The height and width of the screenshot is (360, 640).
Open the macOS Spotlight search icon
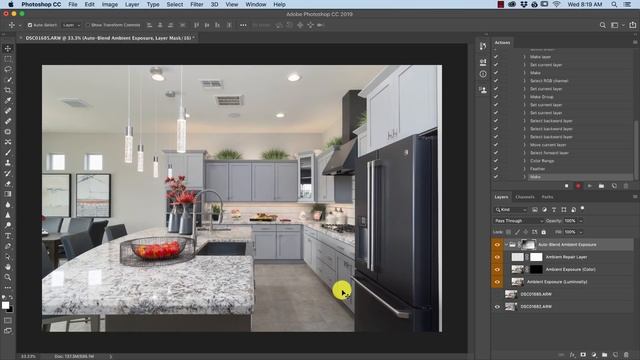coord(614,4)
